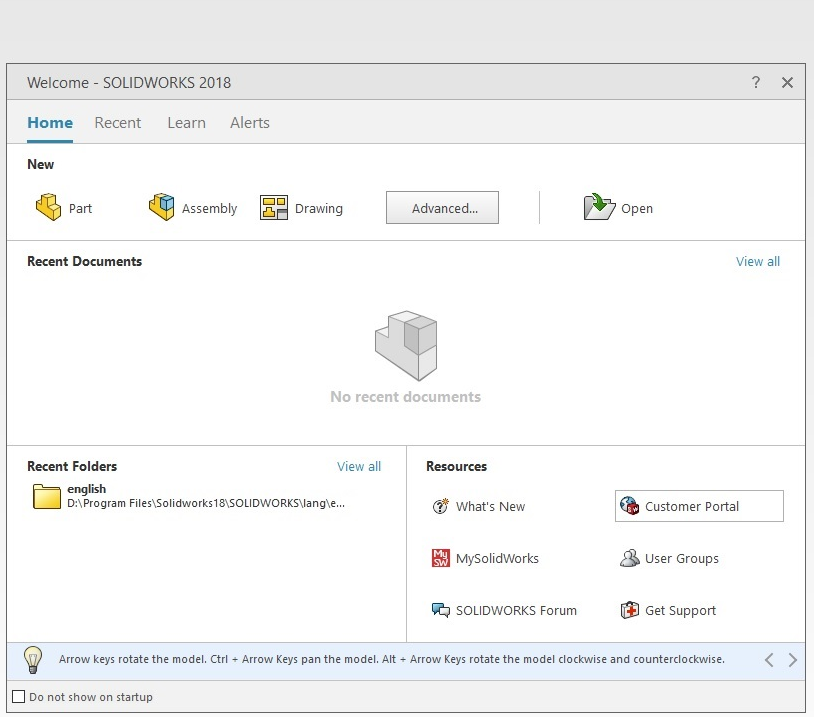Select the Assembly label
The width and height of the screenshot is (814, 717).
pos(209,209)
